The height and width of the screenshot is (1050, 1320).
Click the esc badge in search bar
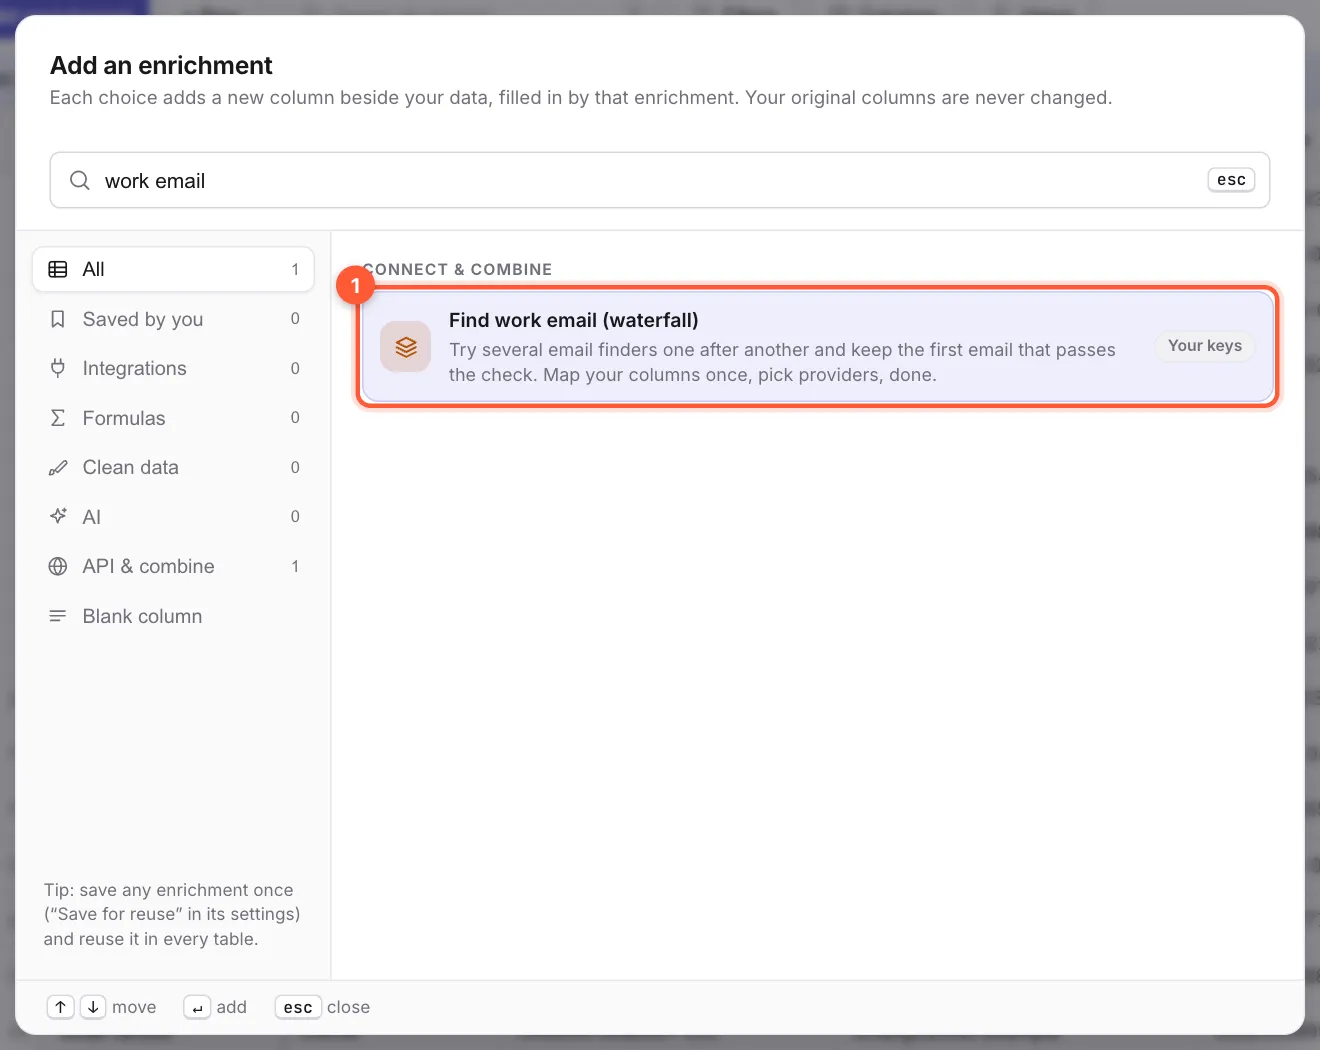(1231, 180)
